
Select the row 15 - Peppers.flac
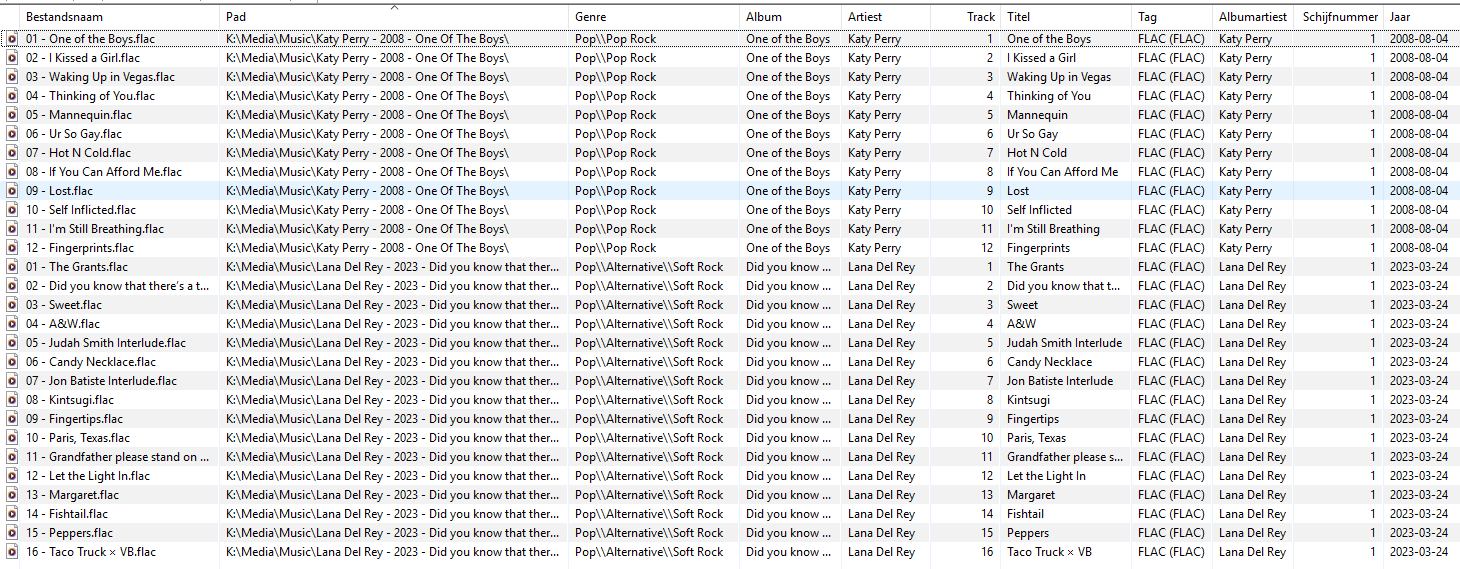pyautogui.click(x=730, y=533)
